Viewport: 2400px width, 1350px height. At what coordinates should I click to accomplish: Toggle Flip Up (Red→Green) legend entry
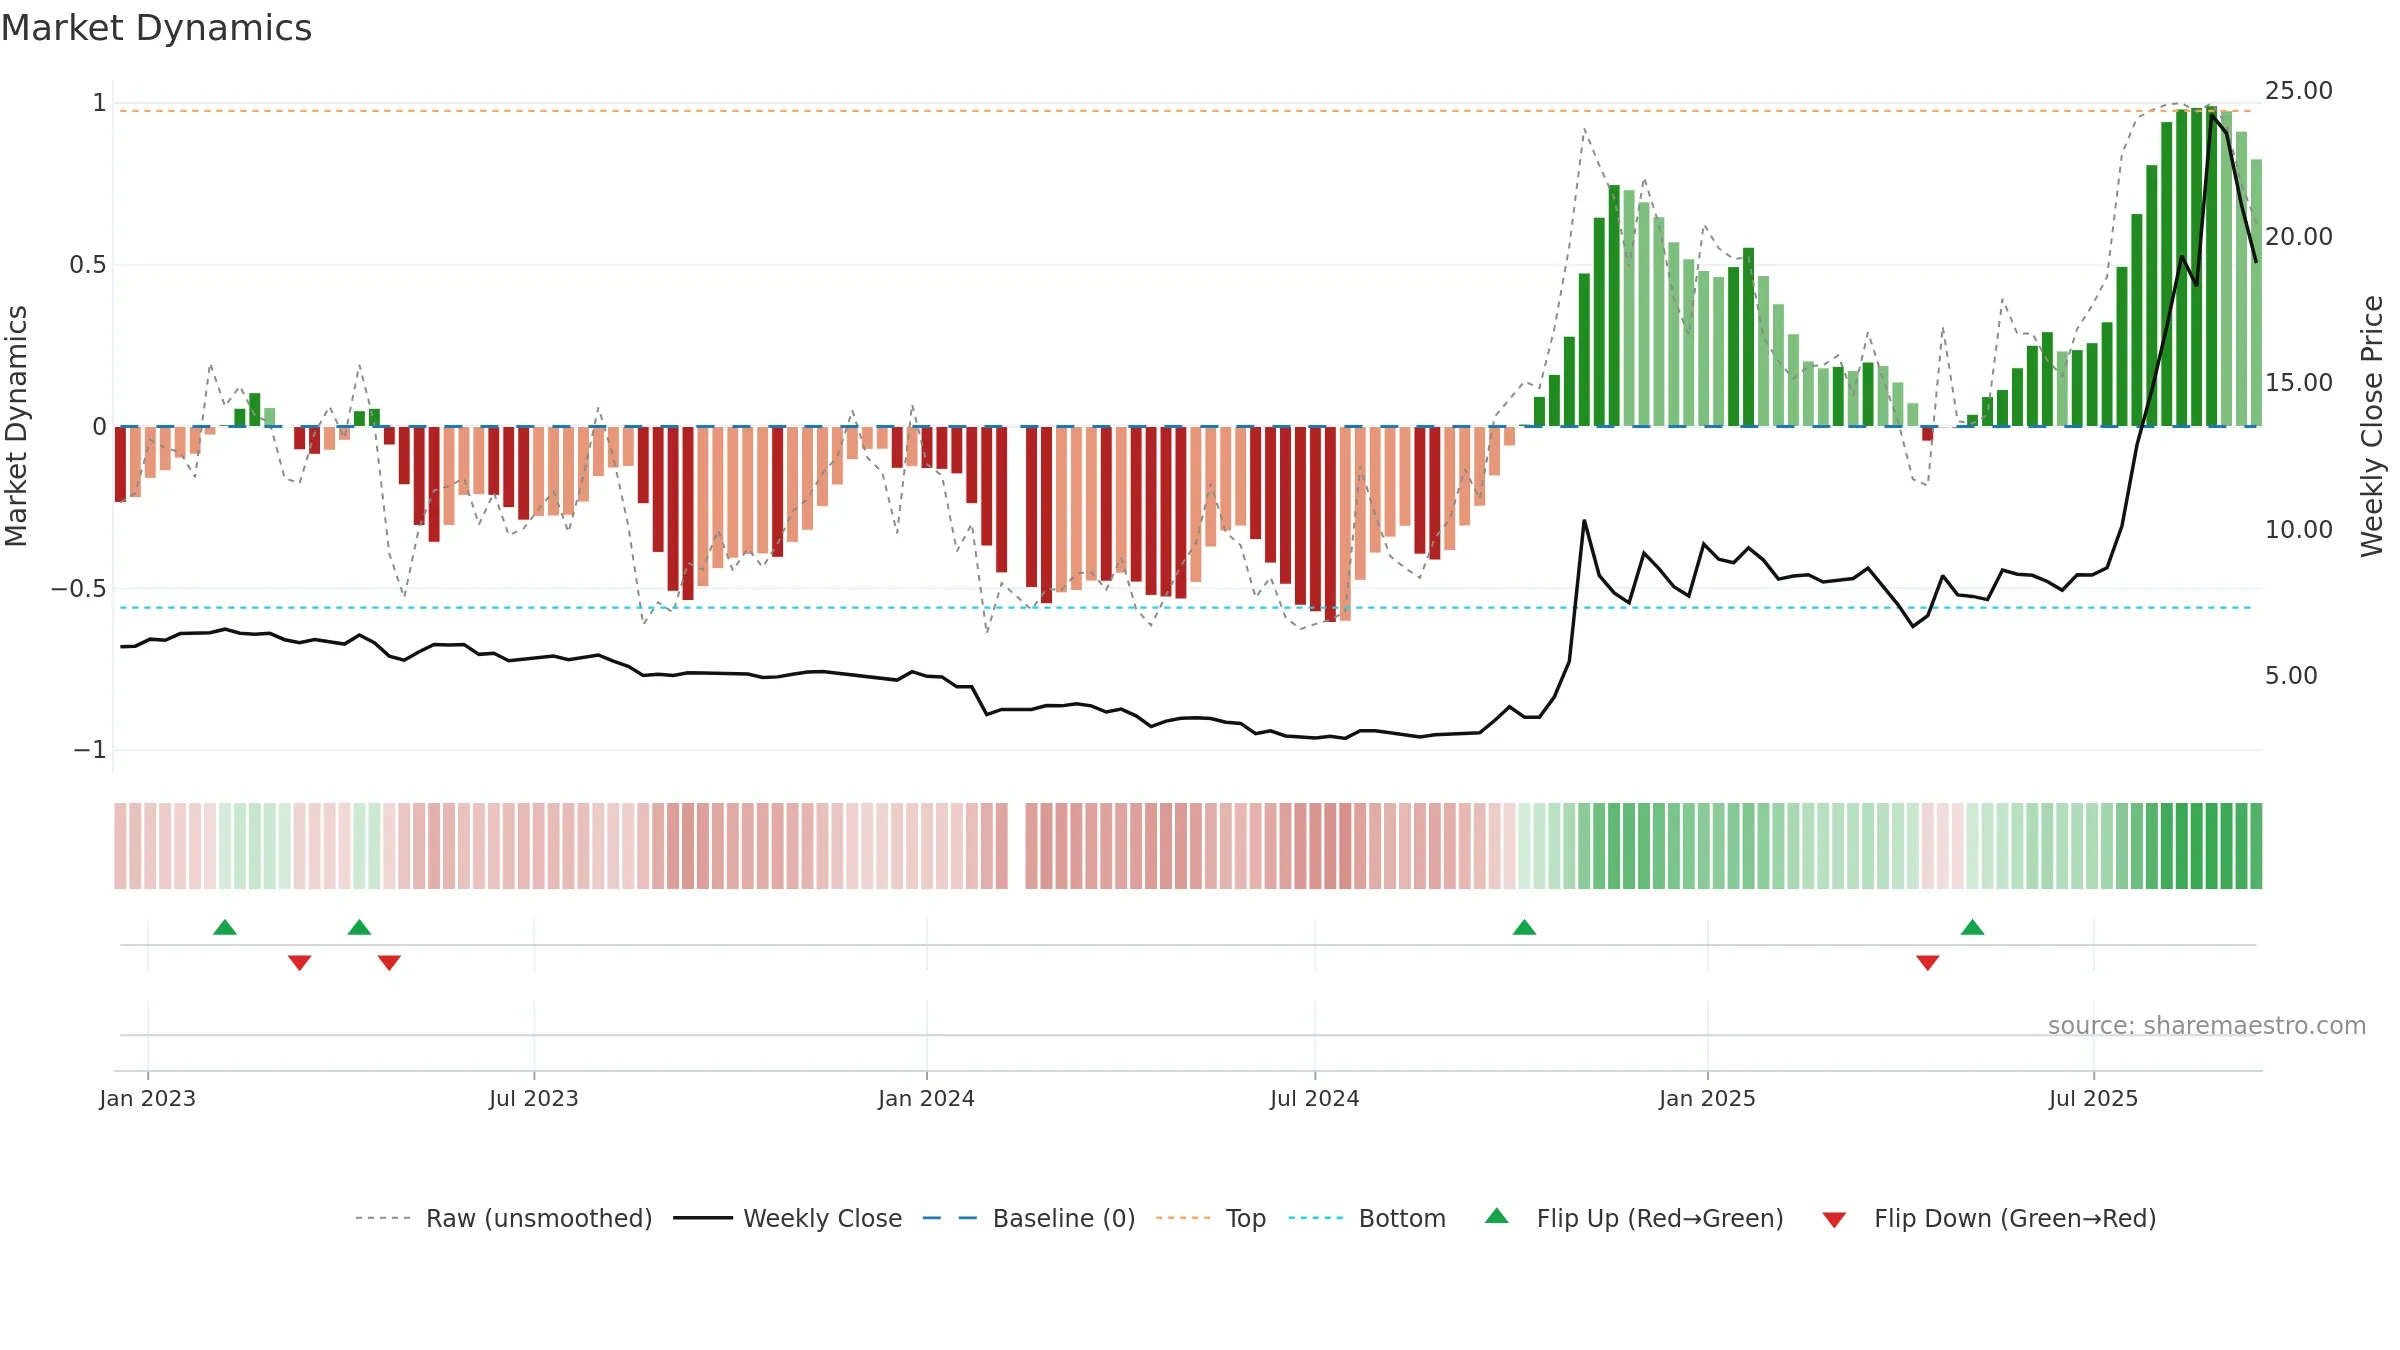coord(1633,1218)
